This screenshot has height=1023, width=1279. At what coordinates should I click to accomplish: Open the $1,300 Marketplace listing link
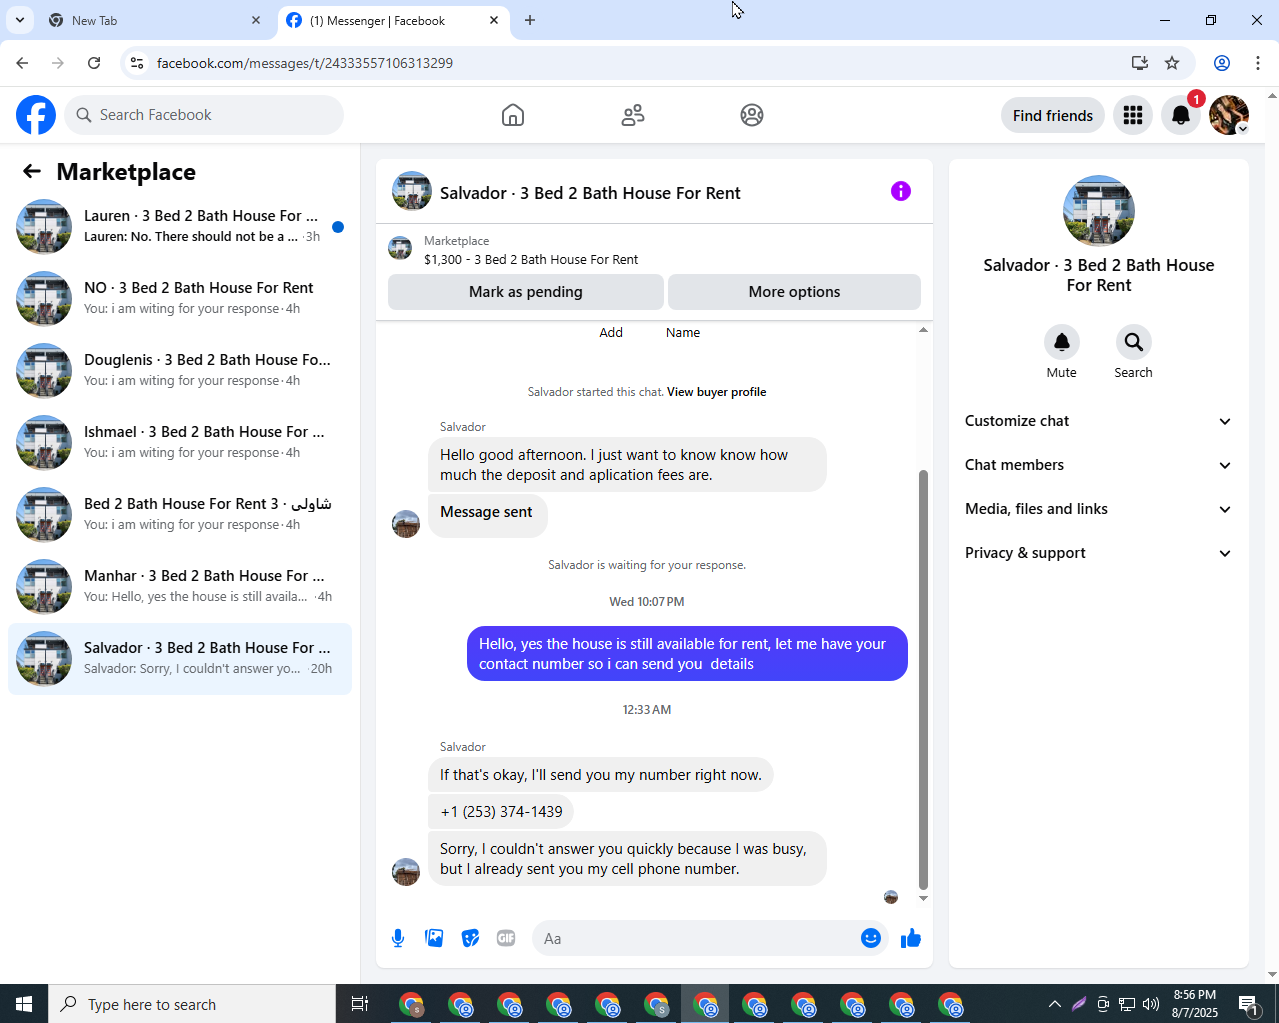click(x=531, y=259)
